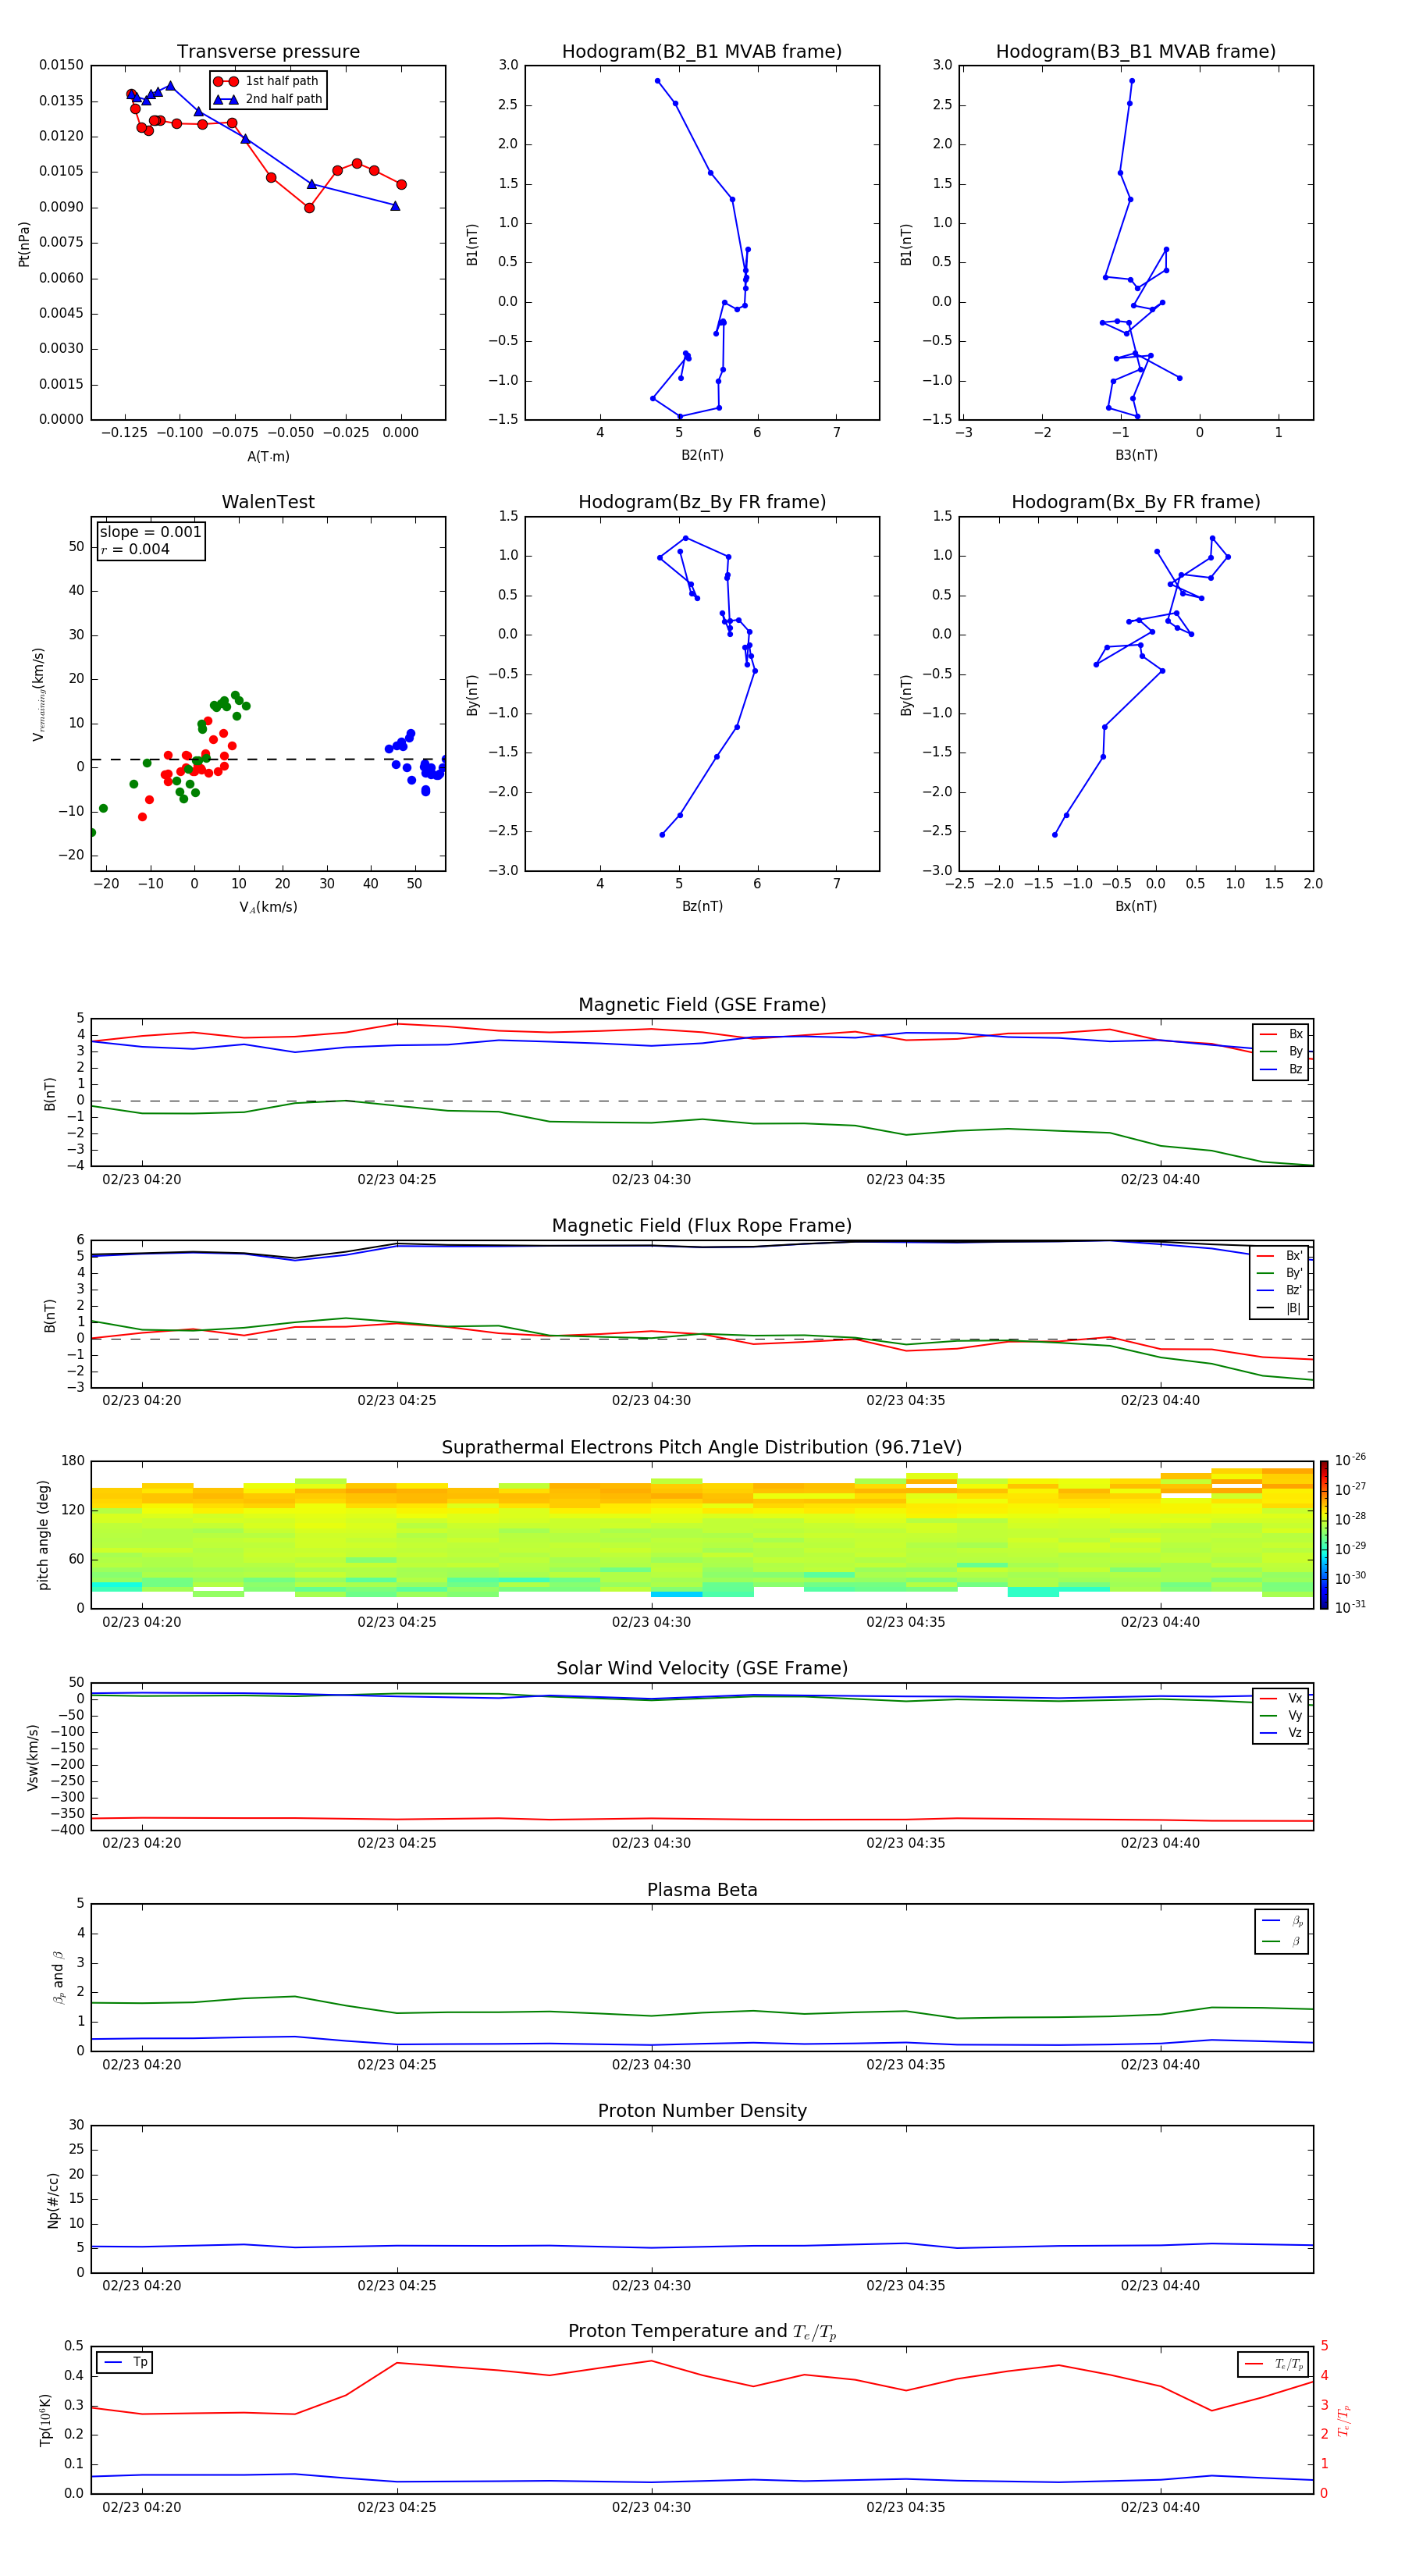Image resolution: width=1405 pixels, height=2576 pixels.
Task: Click the '10^-31' colorbar tick label
Action: [1350, 1607]
